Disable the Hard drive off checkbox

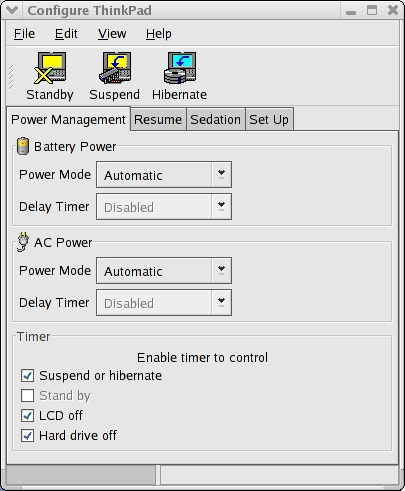[x=27, y=436]
